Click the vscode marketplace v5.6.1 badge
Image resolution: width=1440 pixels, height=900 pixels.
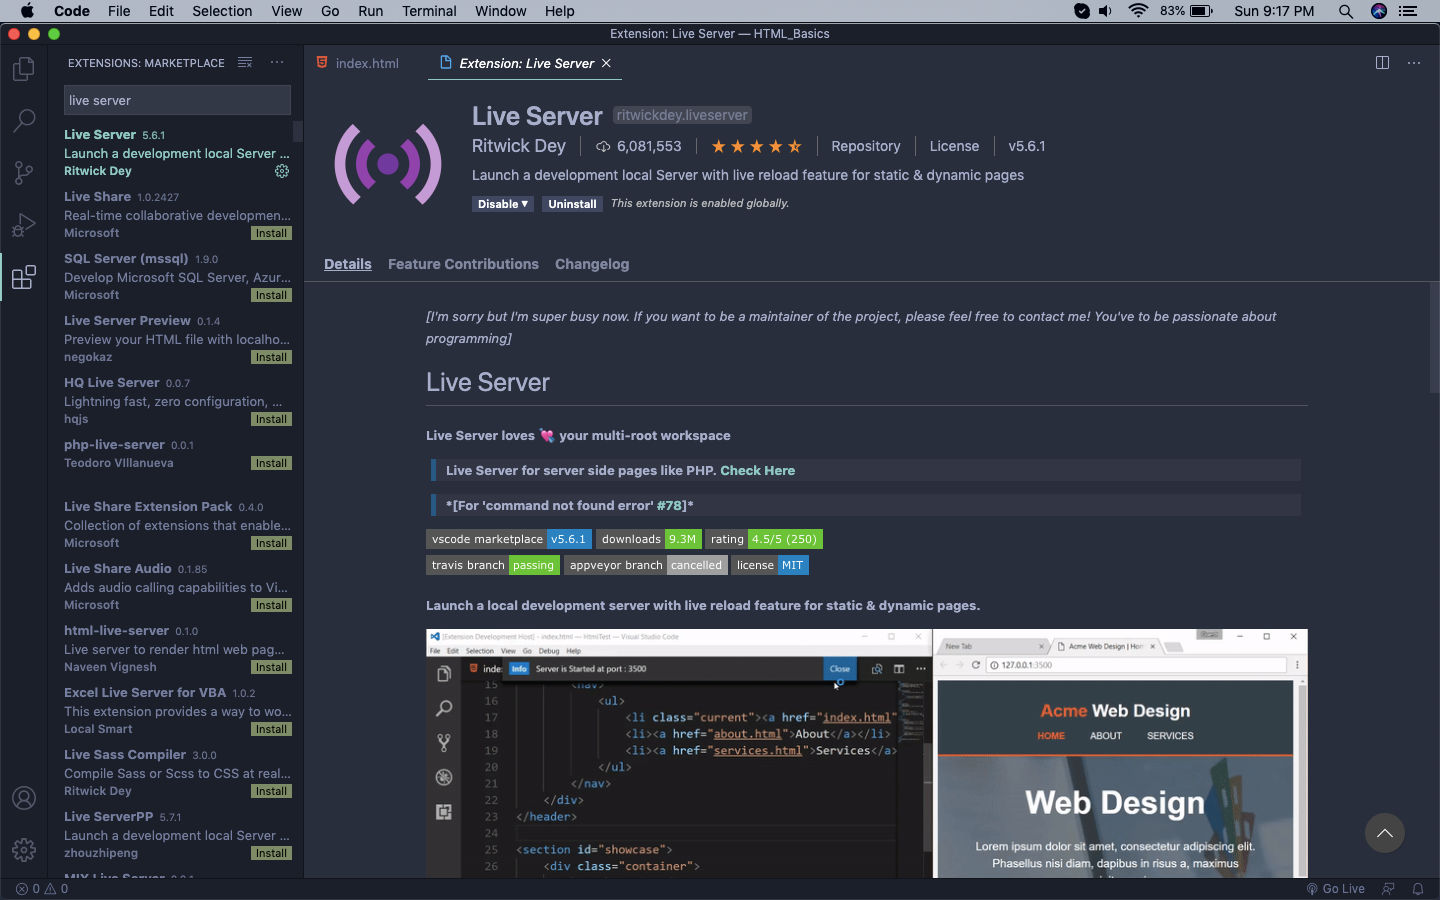[509, 539]
